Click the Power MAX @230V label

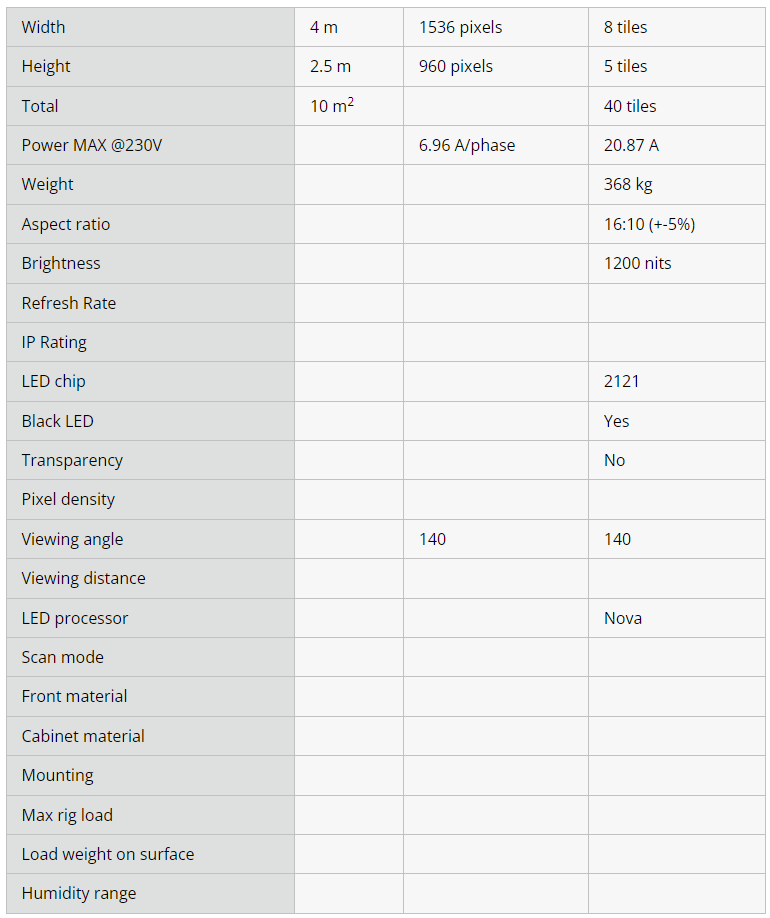click(91, 145)
